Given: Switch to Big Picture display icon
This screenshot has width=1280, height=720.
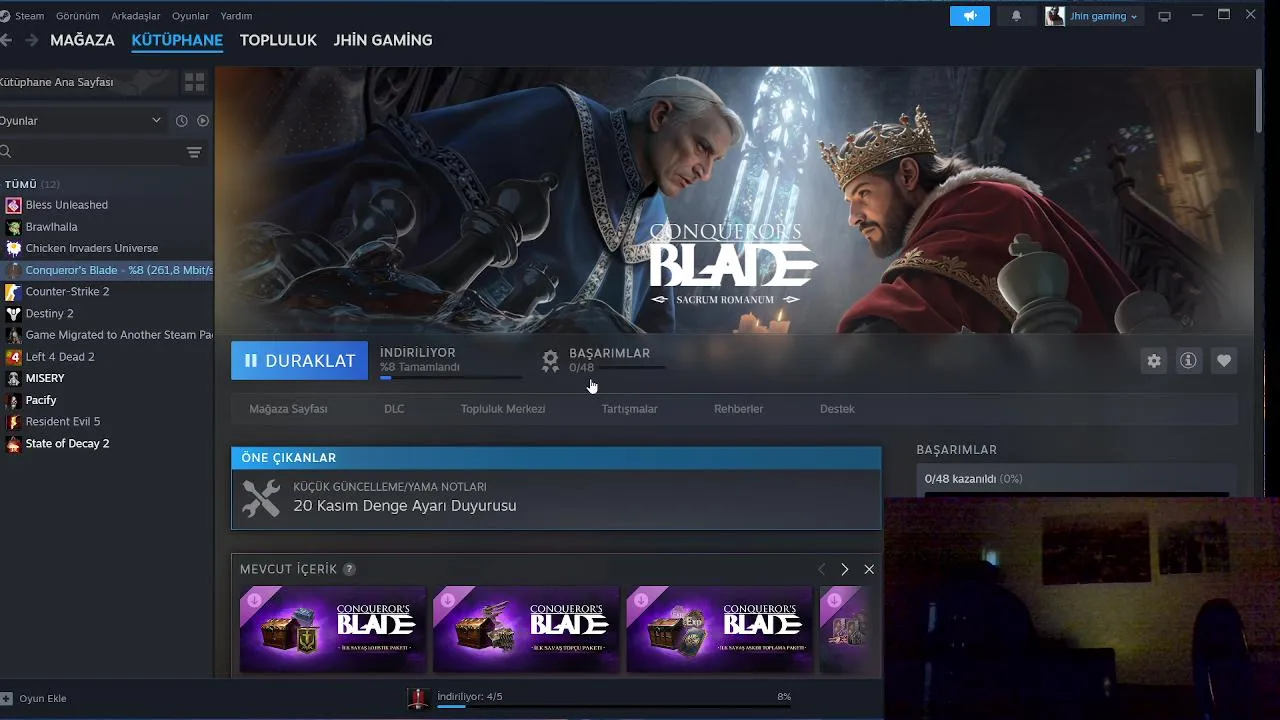Looking at the screenshot, I should 1164,16.
